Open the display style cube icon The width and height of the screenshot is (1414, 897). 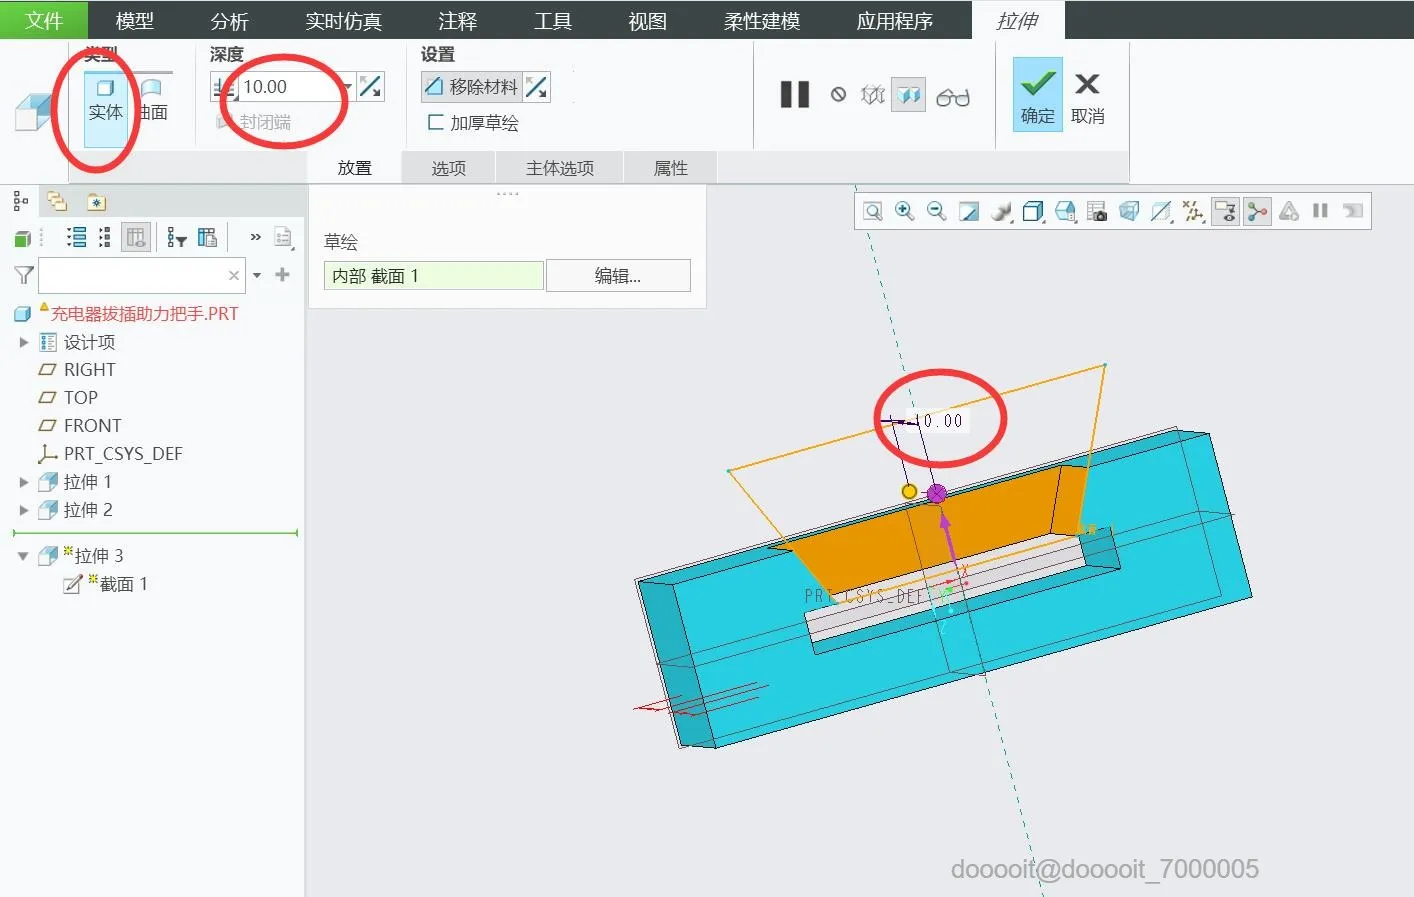[x=1033, y=211]
